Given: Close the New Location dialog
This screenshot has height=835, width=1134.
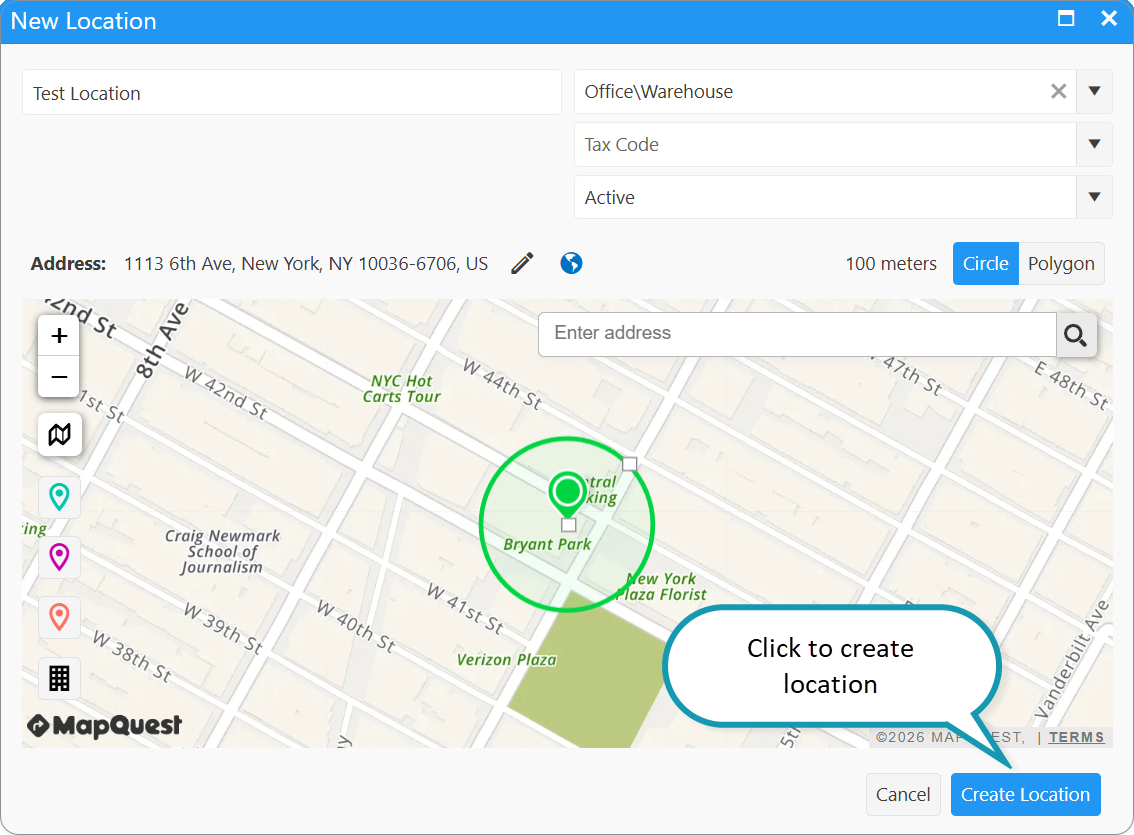Looking at the screenshot, I should coord(1109,19).
